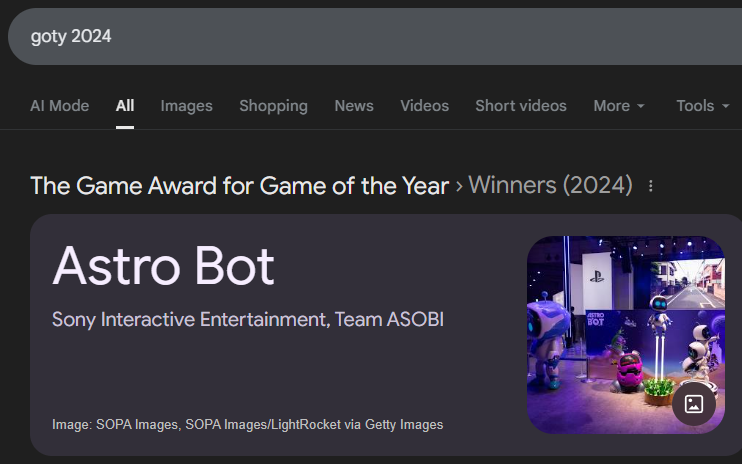Click the search box containing "goty 2024"

click(x=375, y=36)
